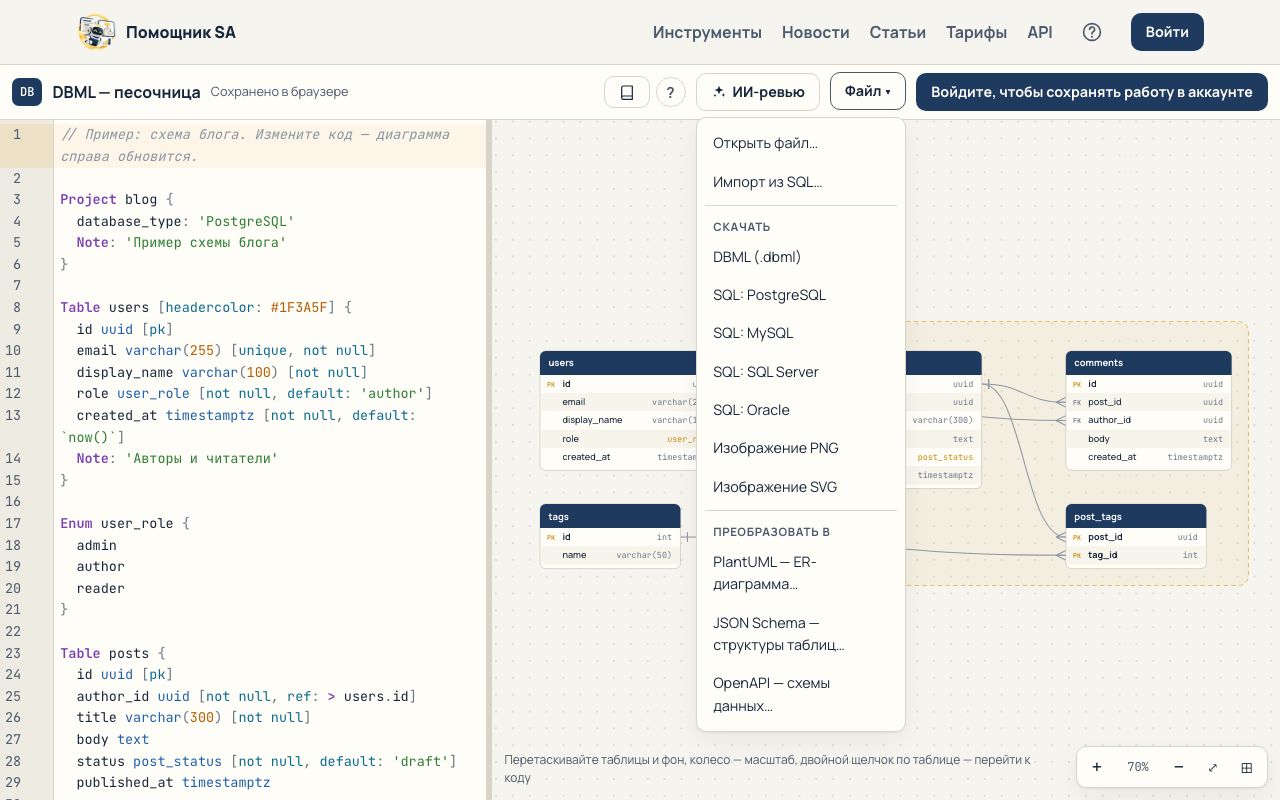The image size is (1280, 800).
Task: Click the DB badge icon
Action: [27, 92]
